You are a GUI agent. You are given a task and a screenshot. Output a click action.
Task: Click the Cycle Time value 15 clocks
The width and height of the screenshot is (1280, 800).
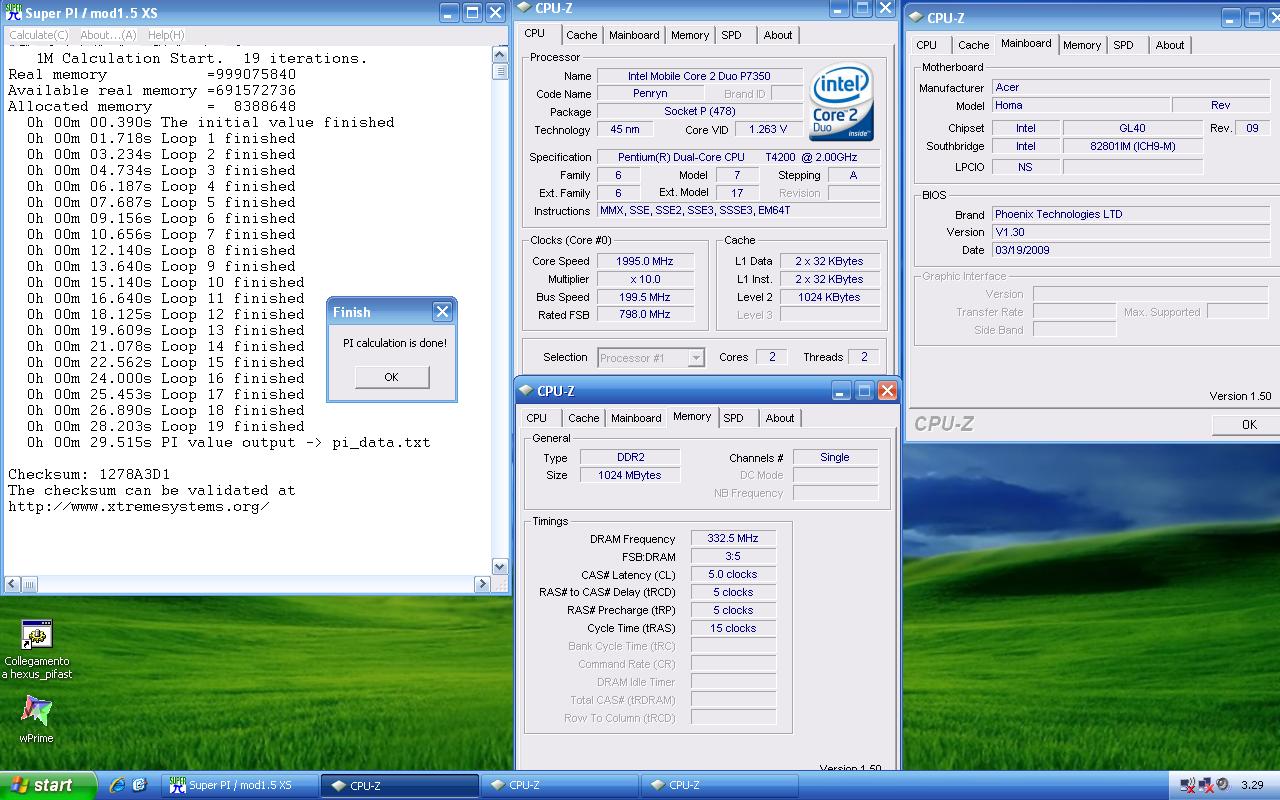(733, 628)
